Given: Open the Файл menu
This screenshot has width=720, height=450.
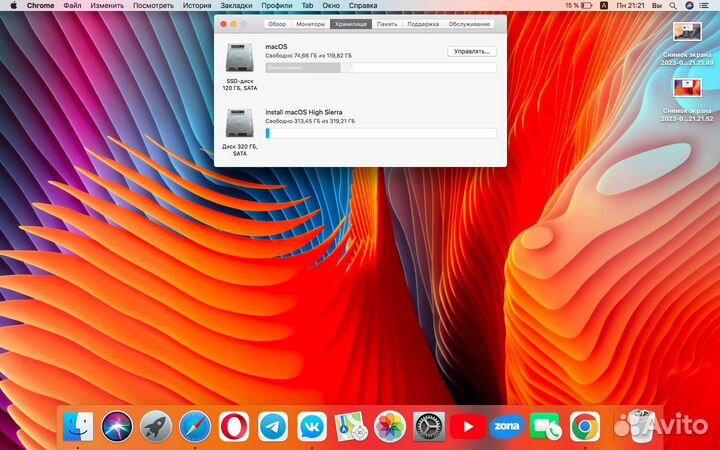Looking at the screenshot, I should 72,6.
